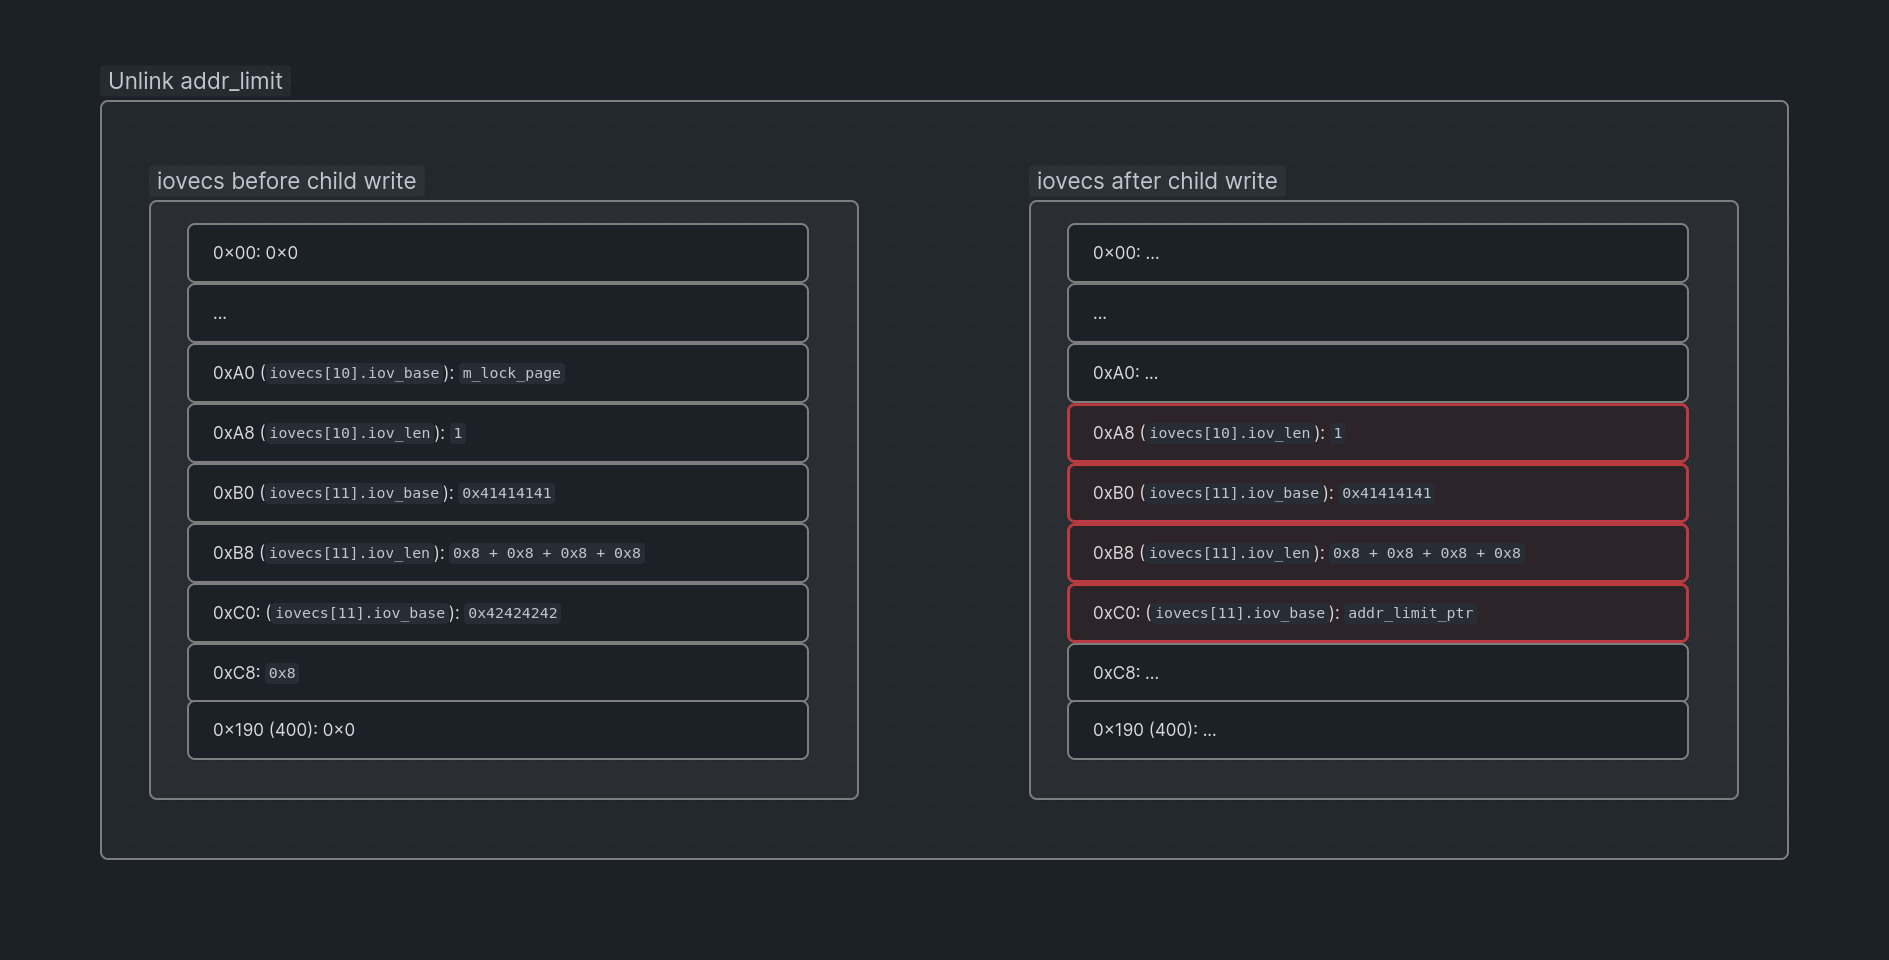Click the "0x190 (400): ..." row
The image size is (1889, 960).
coord(1377,730)
